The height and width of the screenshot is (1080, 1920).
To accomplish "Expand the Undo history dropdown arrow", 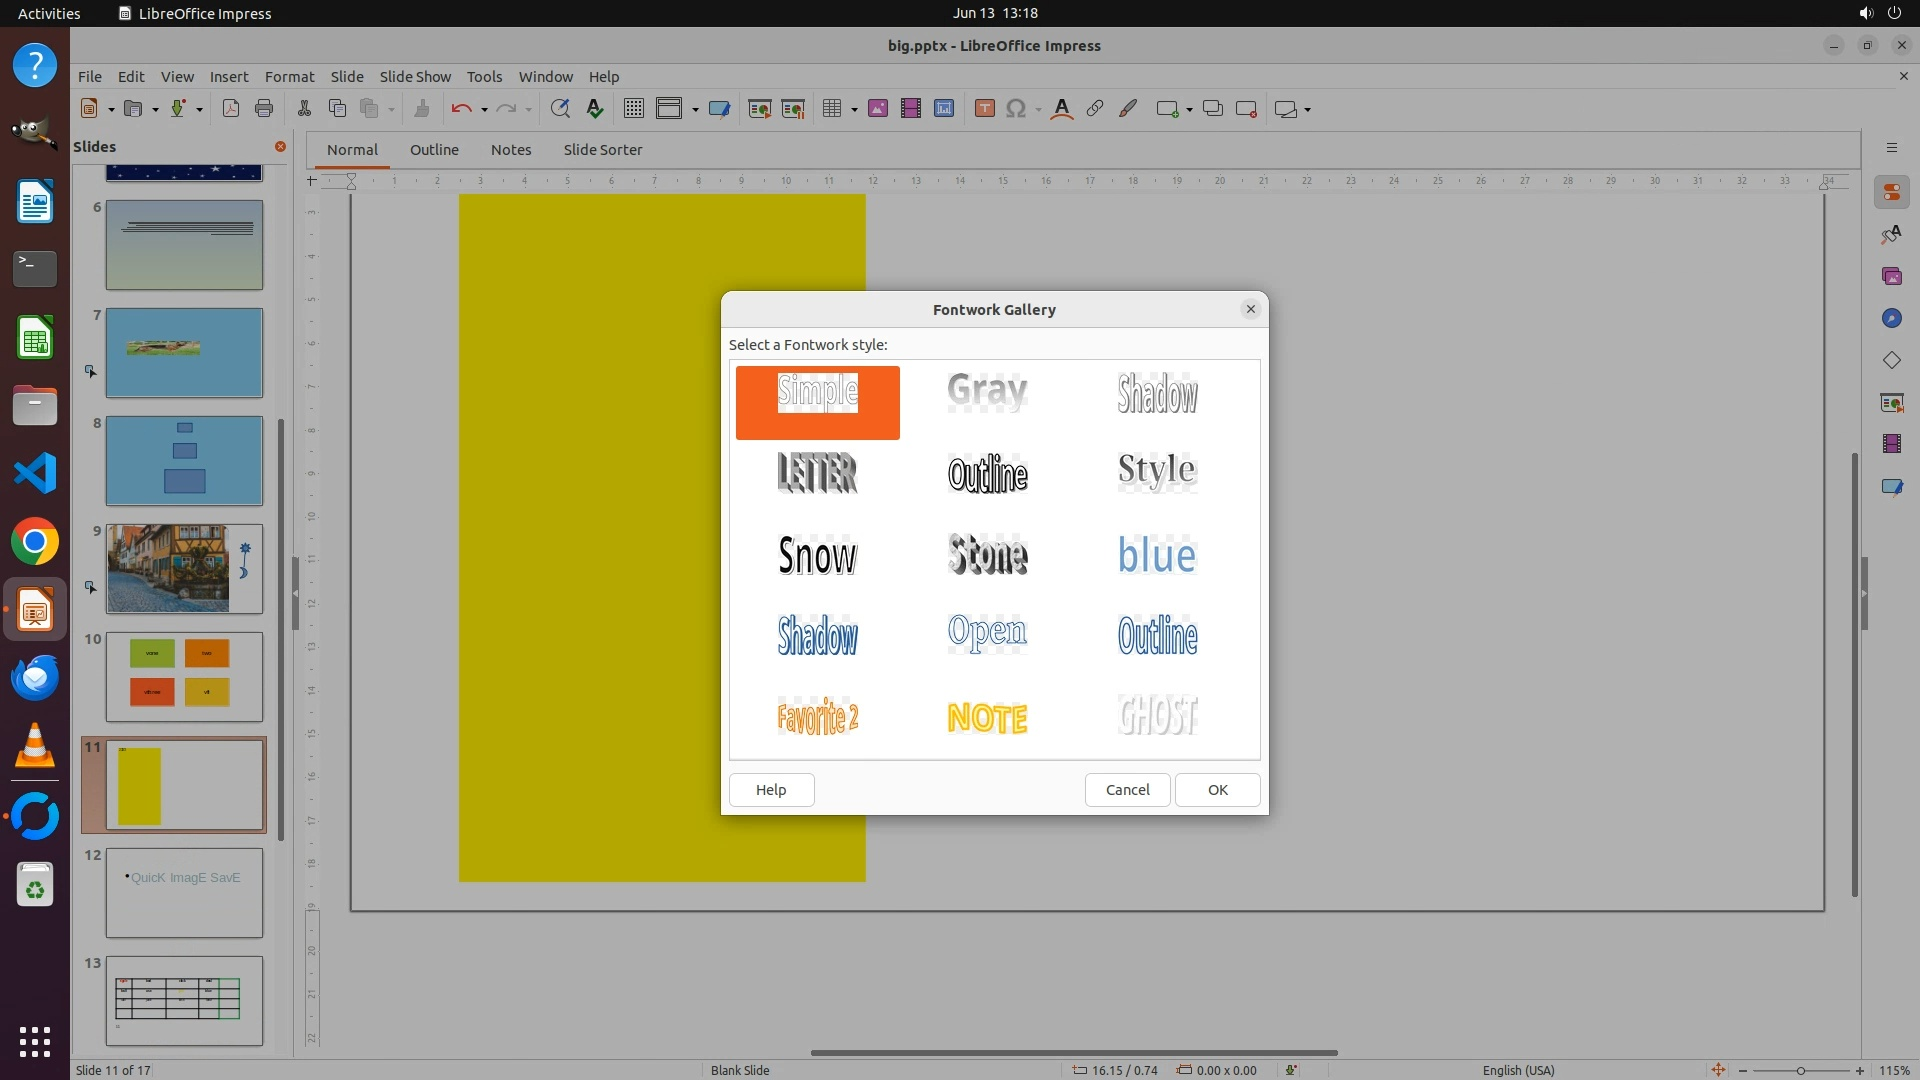I will tap(484, 110).
